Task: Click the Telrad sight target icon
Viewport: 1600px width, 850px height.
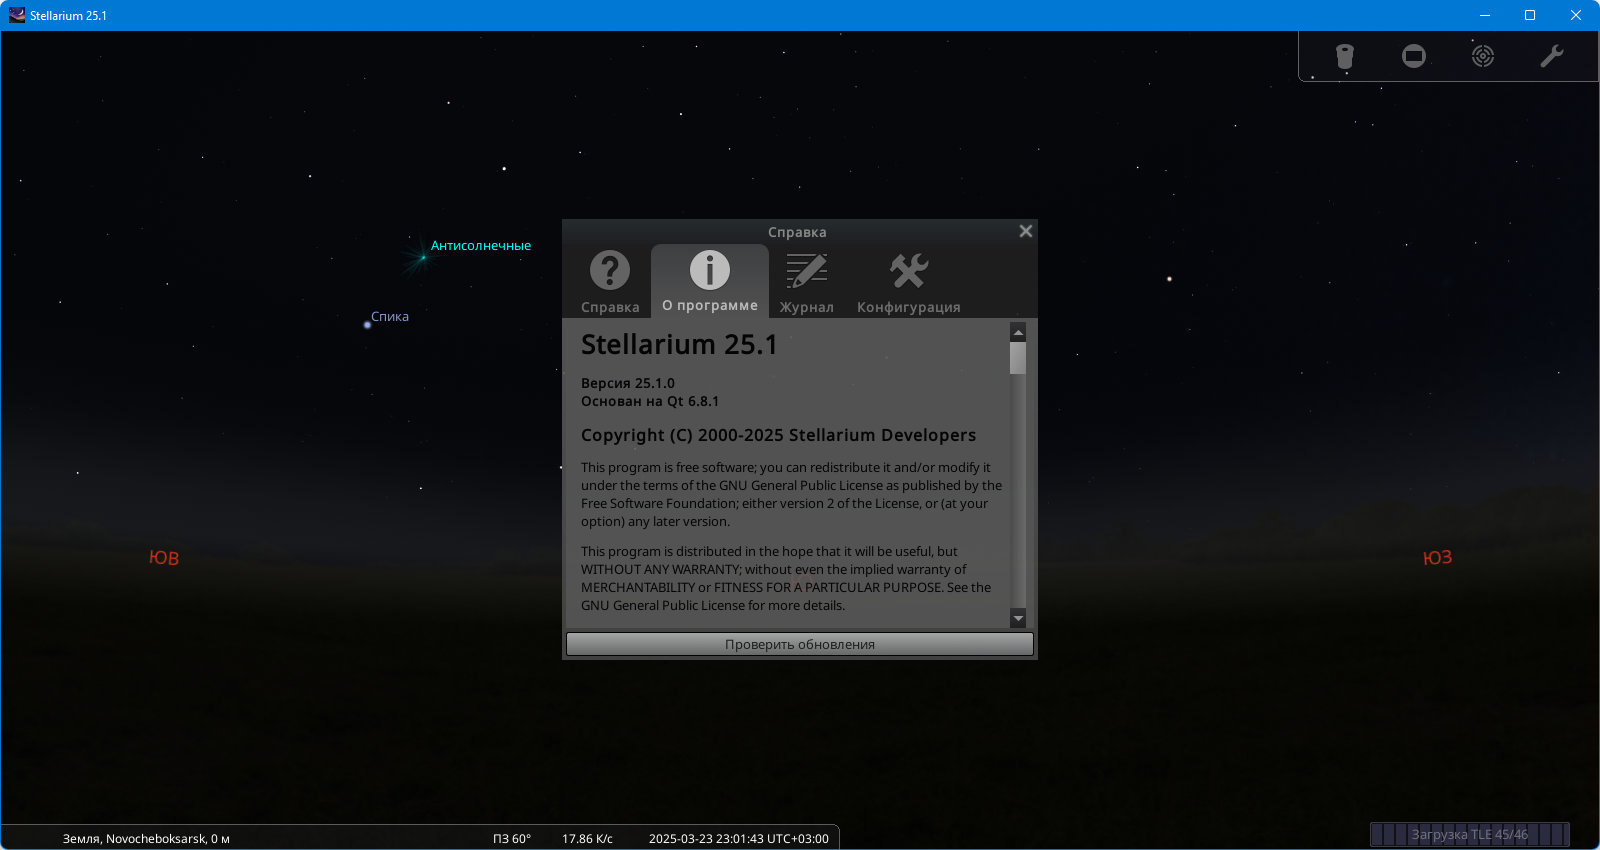Action: click(1483, 56)
